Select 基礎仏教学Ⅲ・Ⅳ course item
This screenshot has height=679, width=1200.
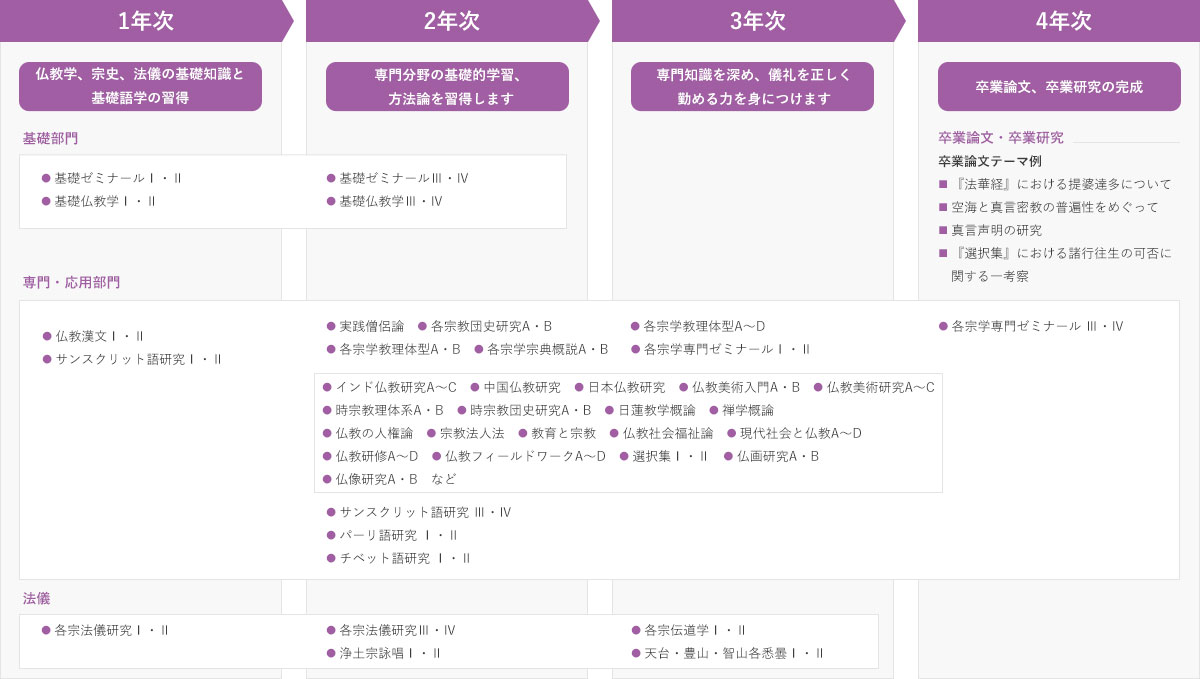coord(390,201)
